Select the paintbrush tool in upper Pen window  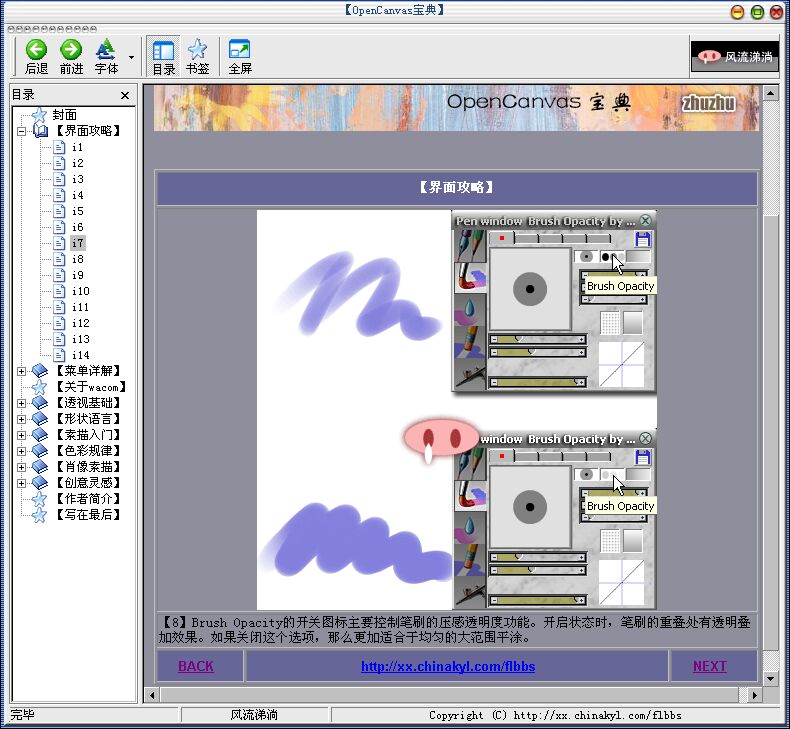[470, 278]
